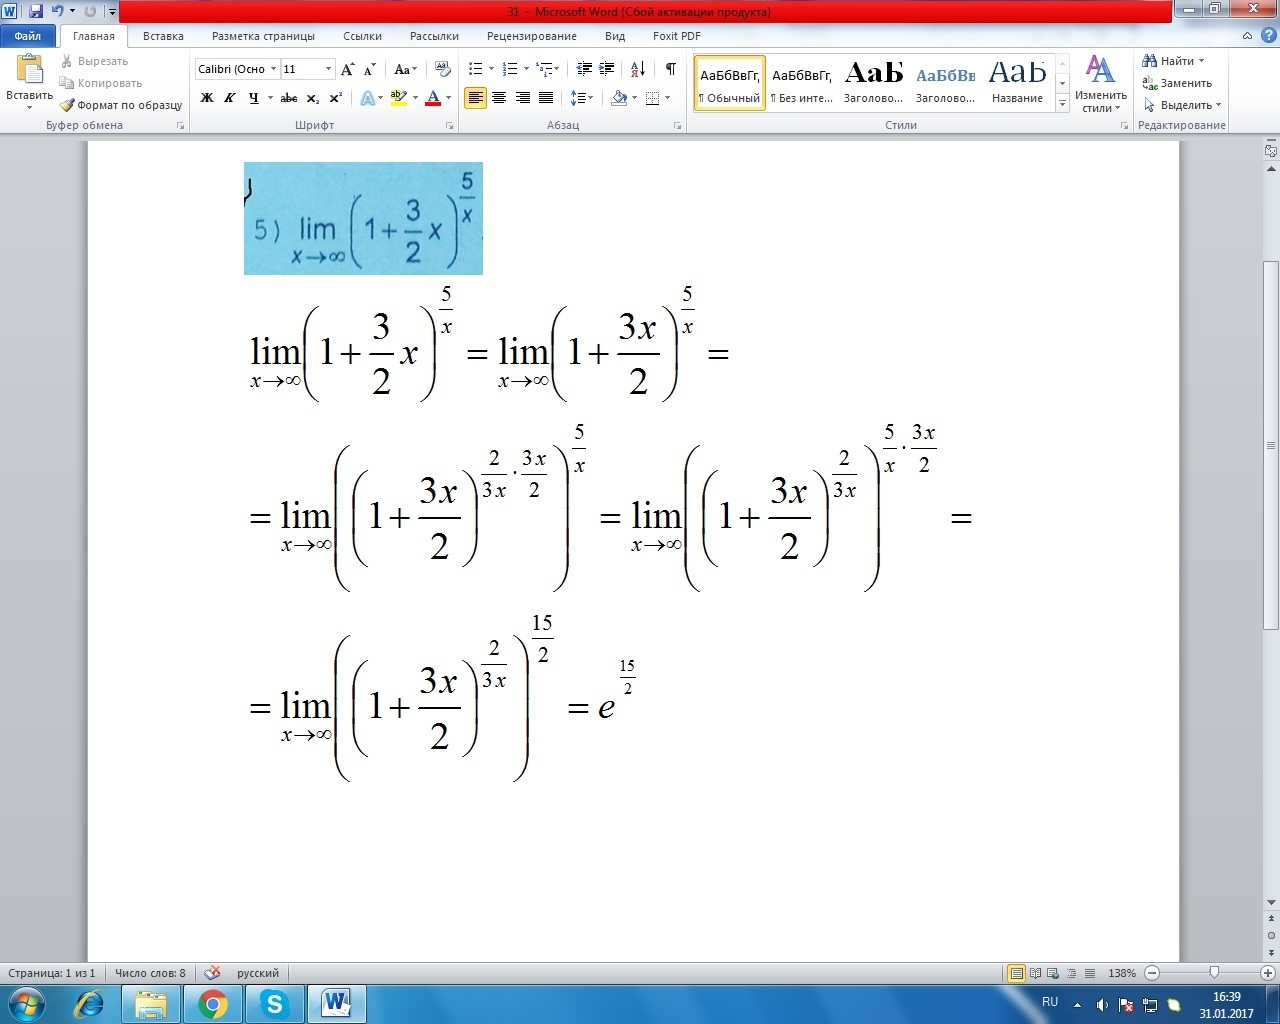Switch to Разметка страницы tab
This screenshot has width=1280, height=1024.
click(x=263, y=36)
